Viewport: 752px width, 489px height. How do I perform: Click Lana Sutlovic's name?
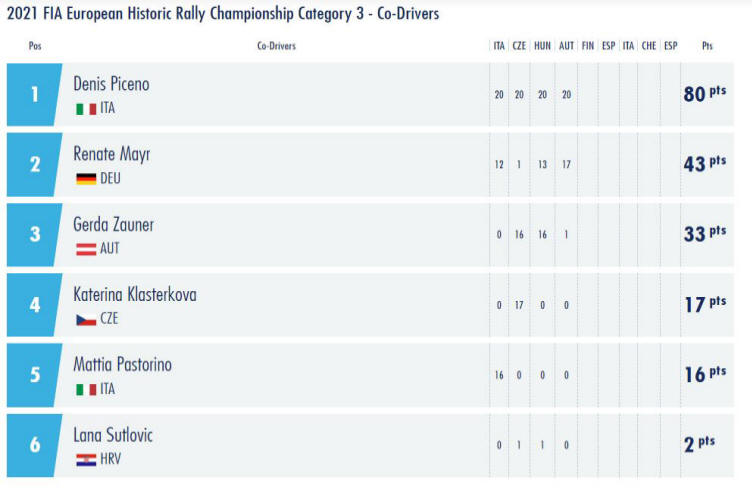(113, 435)
